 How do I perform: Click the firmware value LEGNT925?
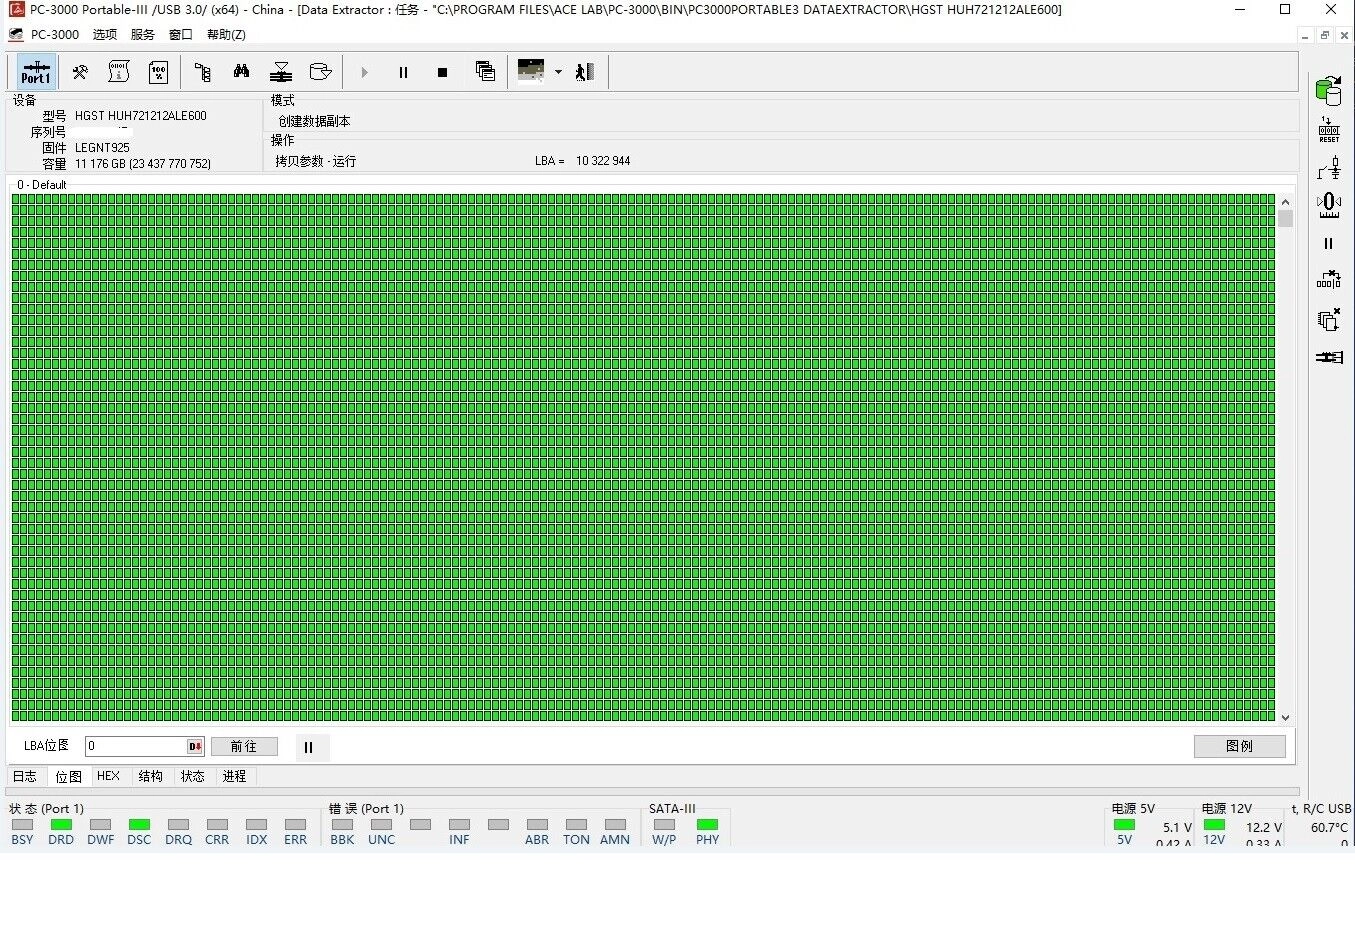pos(102,148)
